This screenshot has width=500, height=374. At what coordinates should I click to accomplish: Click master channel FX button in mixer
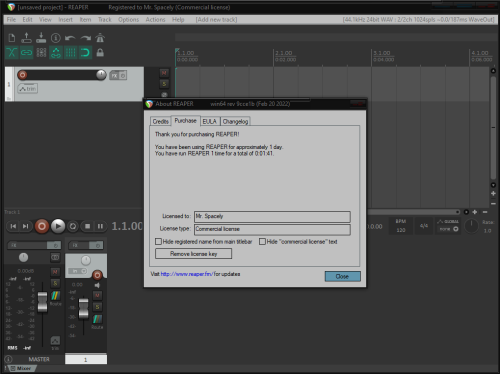click(x=27, y=245)
